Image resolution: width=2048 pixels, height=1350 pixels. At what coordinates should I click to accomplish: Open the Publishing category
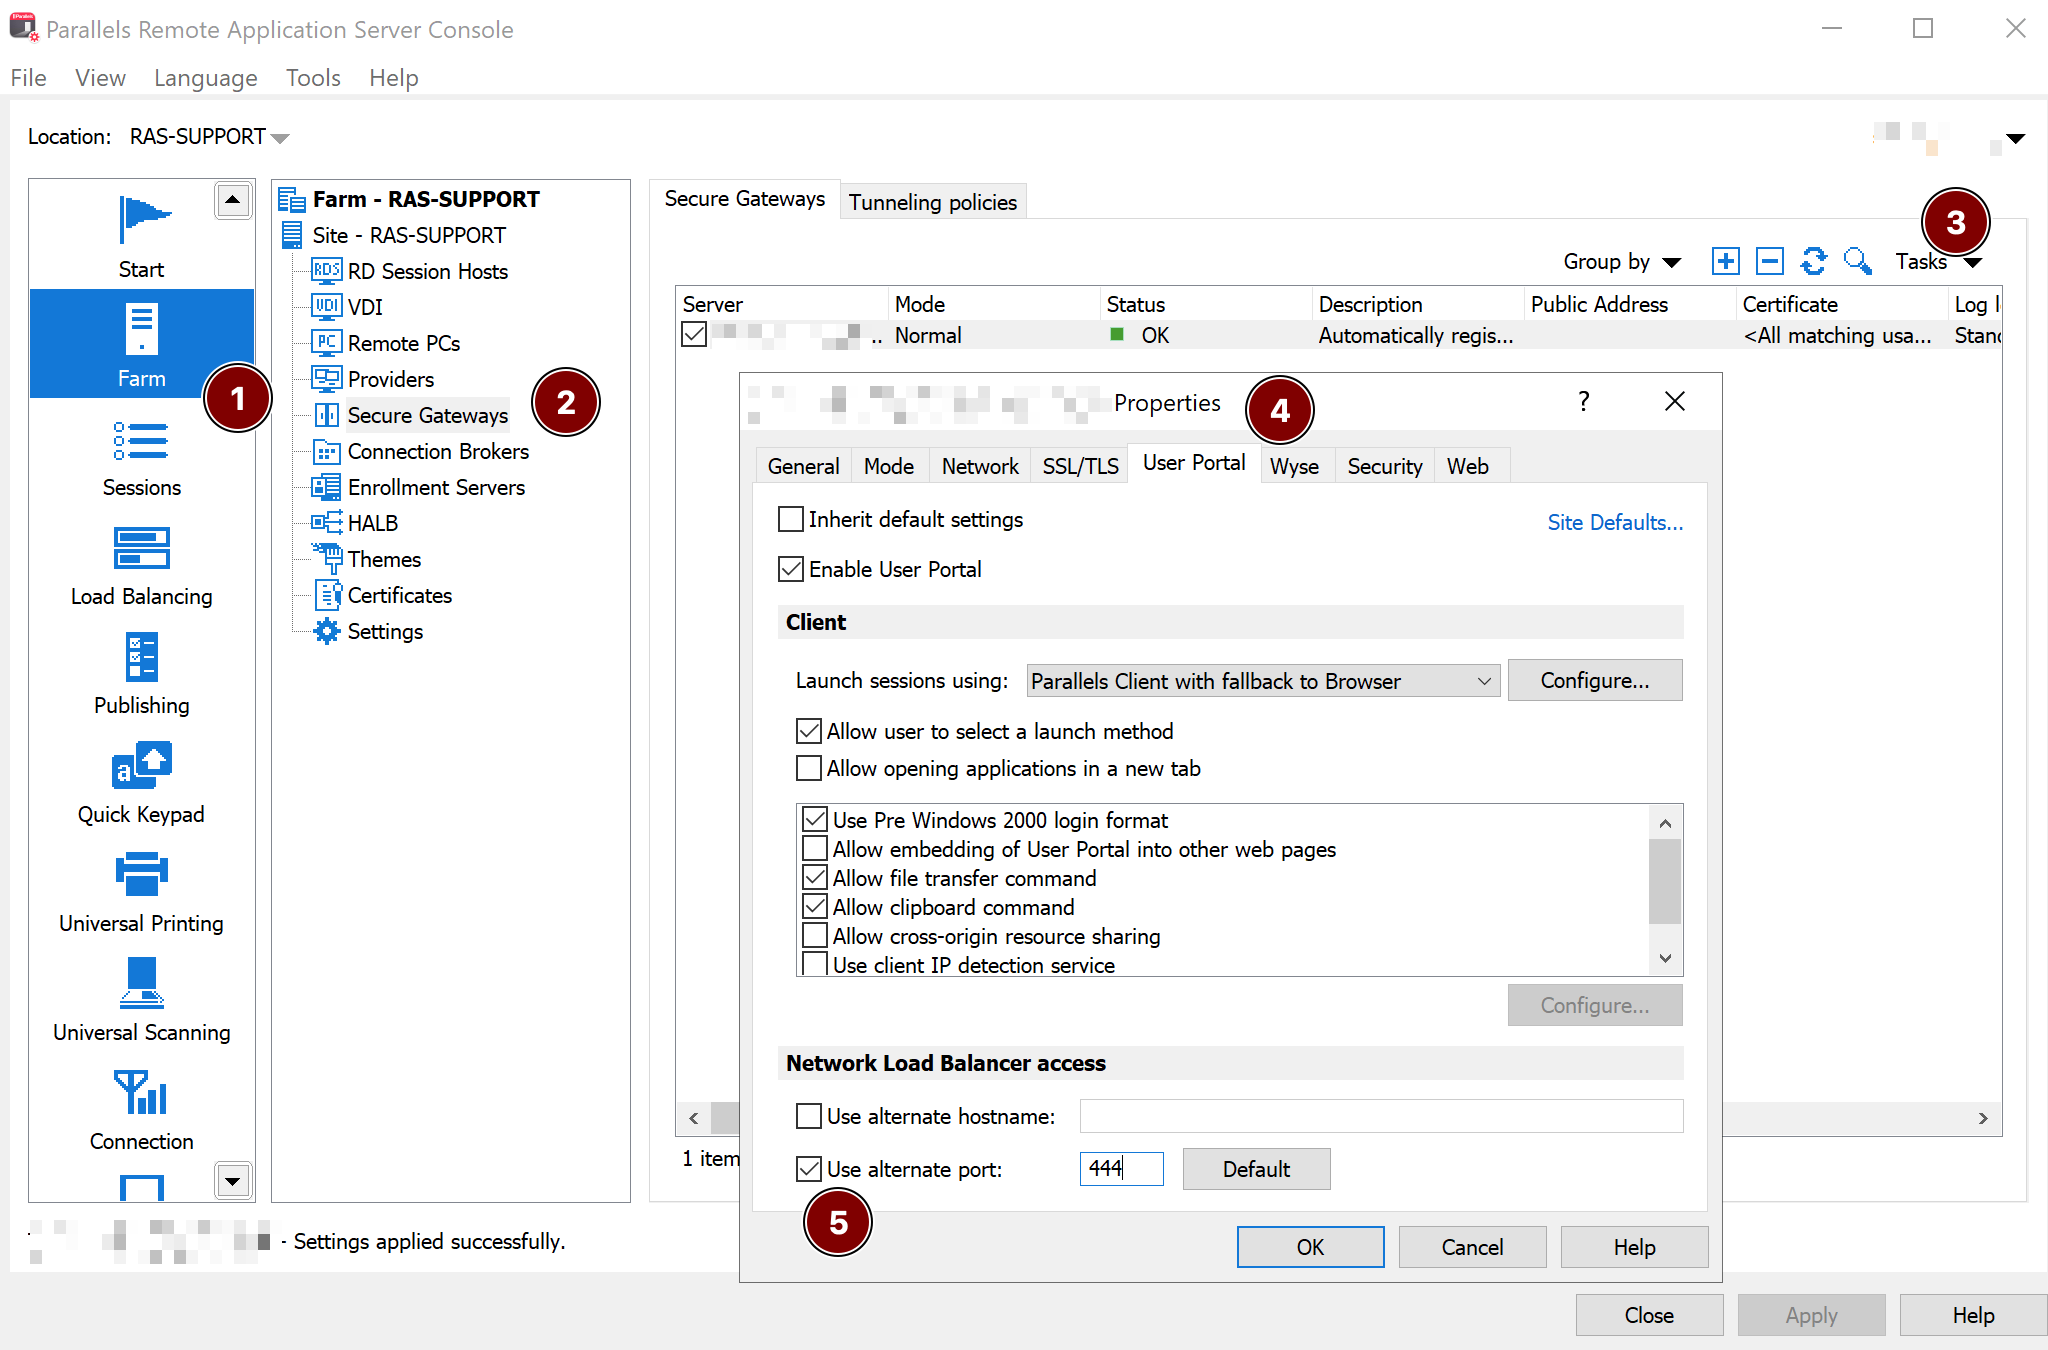pos(141,676)
